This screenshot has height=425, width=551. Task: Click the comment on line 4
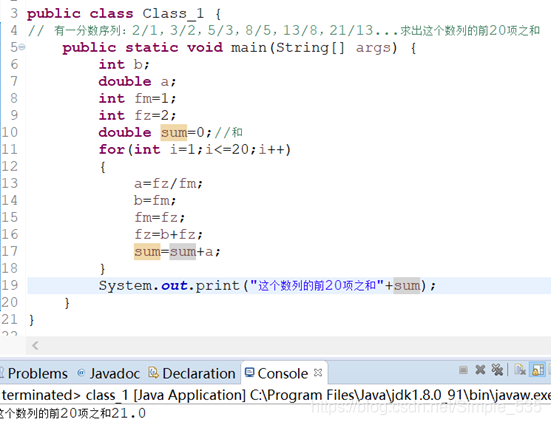coord(284,31)
